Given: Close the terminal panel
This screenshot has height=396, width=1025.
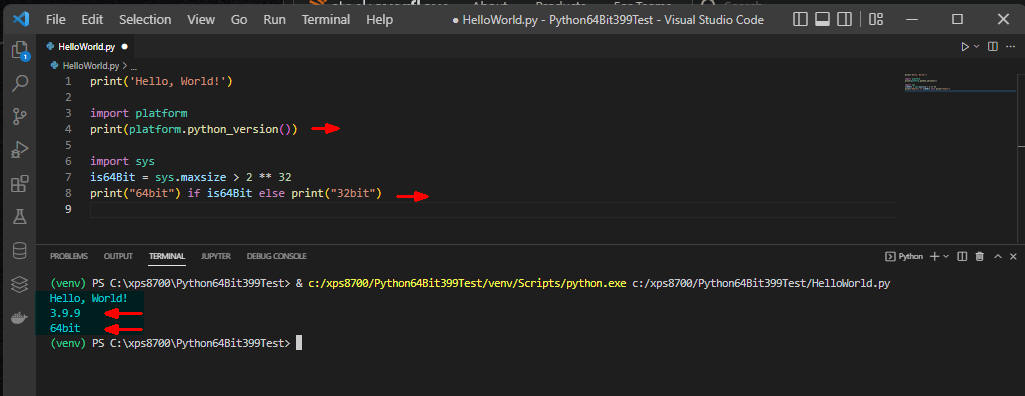Looking at the screenshot, I should pos(1013,256).
